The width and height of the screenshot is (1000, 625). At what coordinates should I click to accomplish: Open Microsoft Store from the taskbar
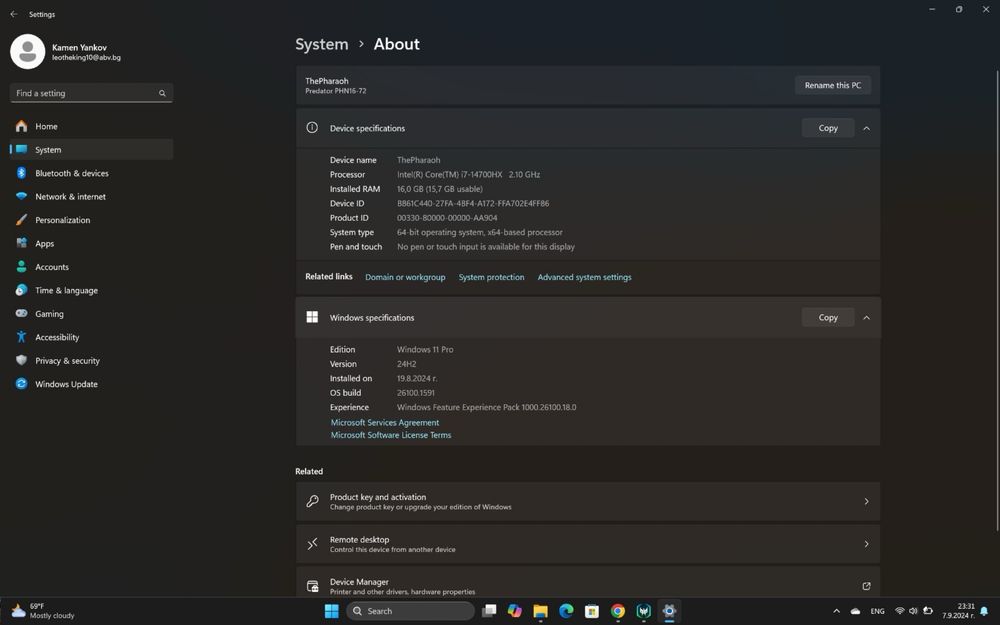click(x=592, y=611)
